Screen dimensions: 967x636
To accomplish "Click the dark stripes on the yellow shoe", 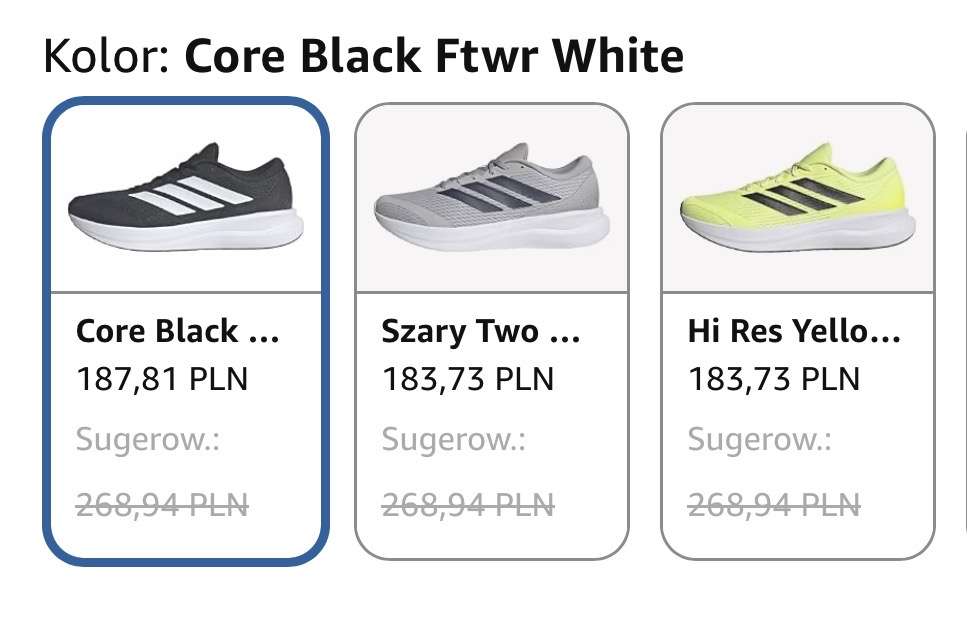I will (x=802, y=196).
